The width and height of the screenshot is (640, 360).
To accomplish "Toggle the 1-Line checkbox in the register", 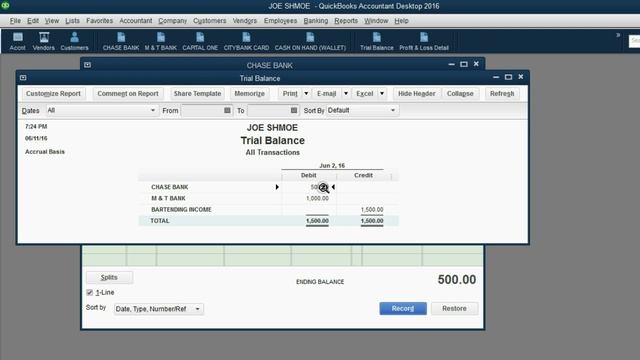I will 90,292.
